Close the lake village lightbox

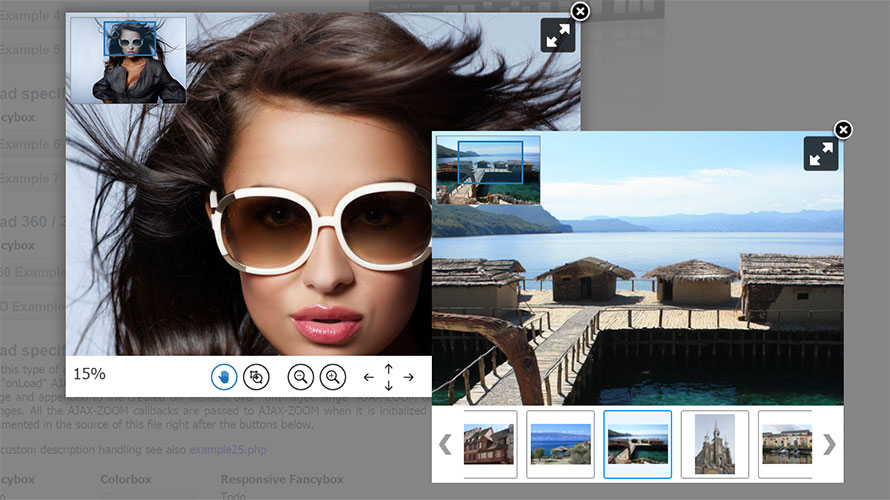pos(843,130)
